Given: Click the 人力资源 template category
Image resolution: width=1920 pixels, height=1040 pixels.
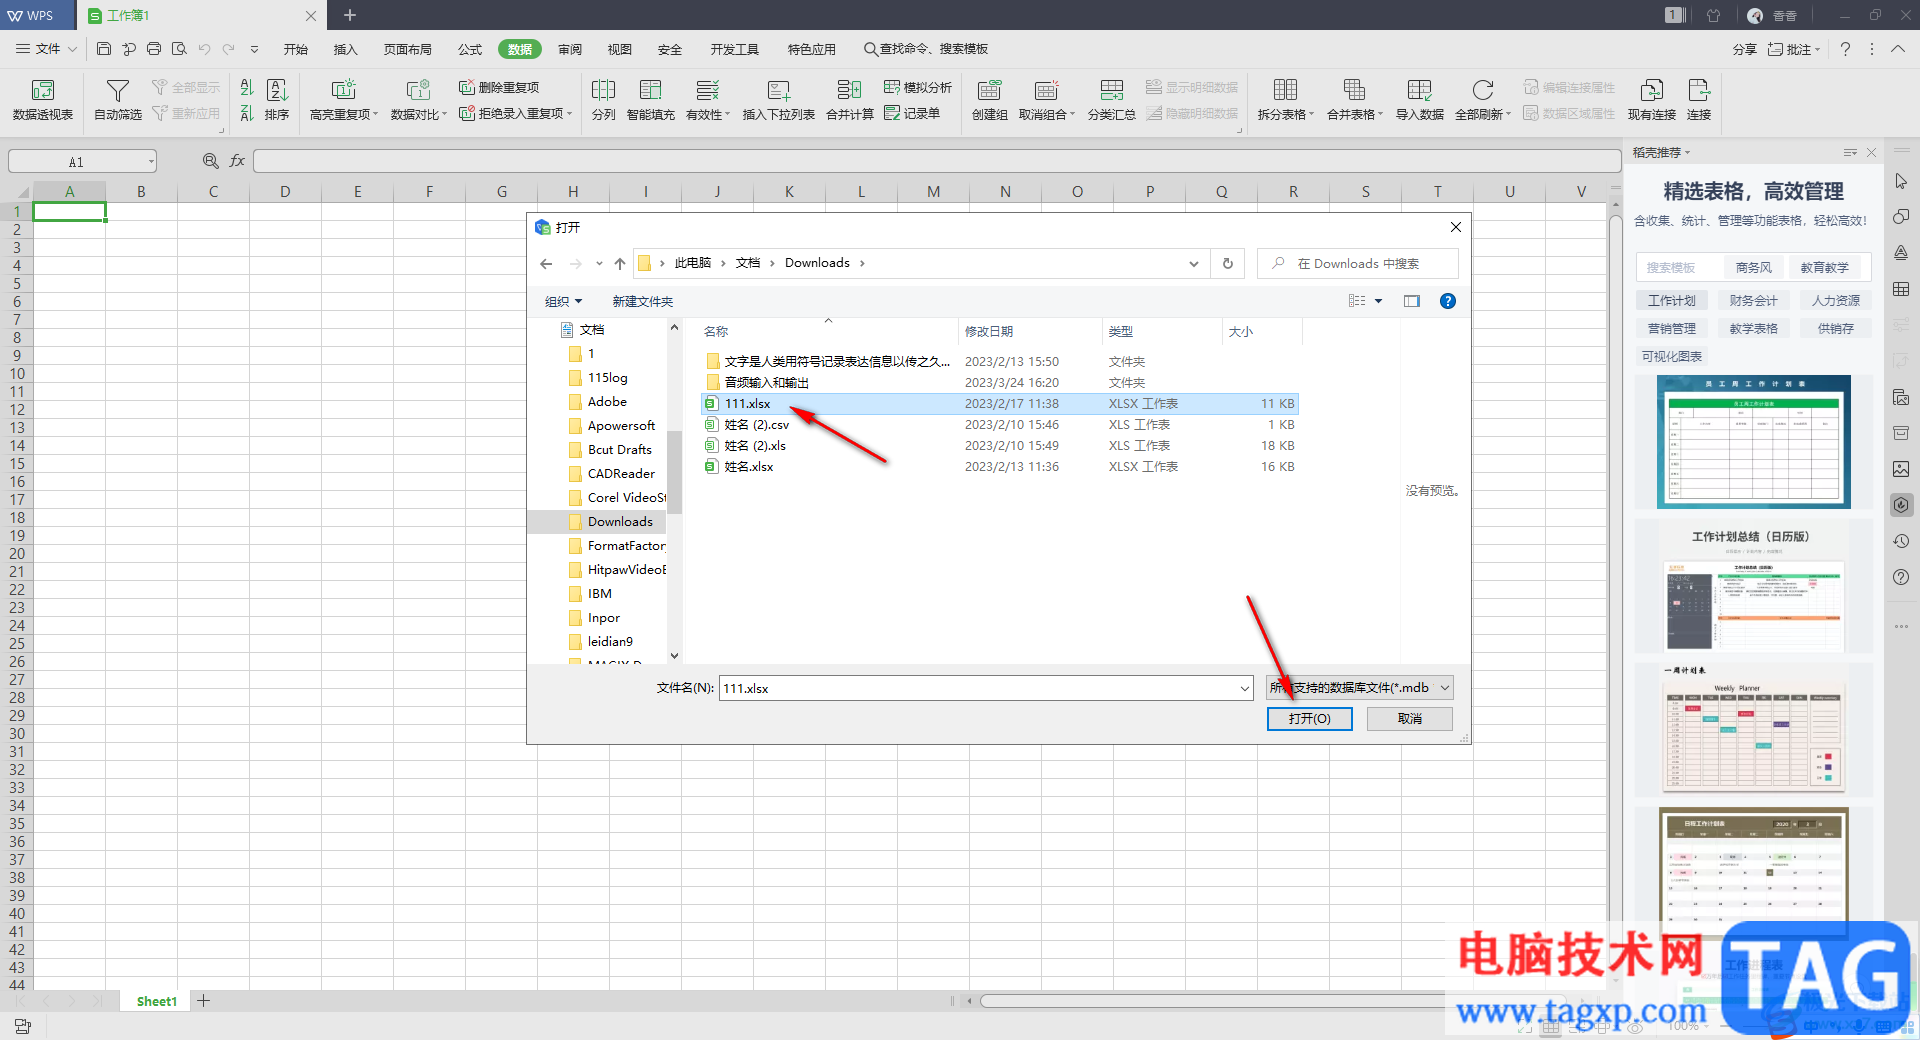Looking at the screenshot, I should click(1836, 300).
